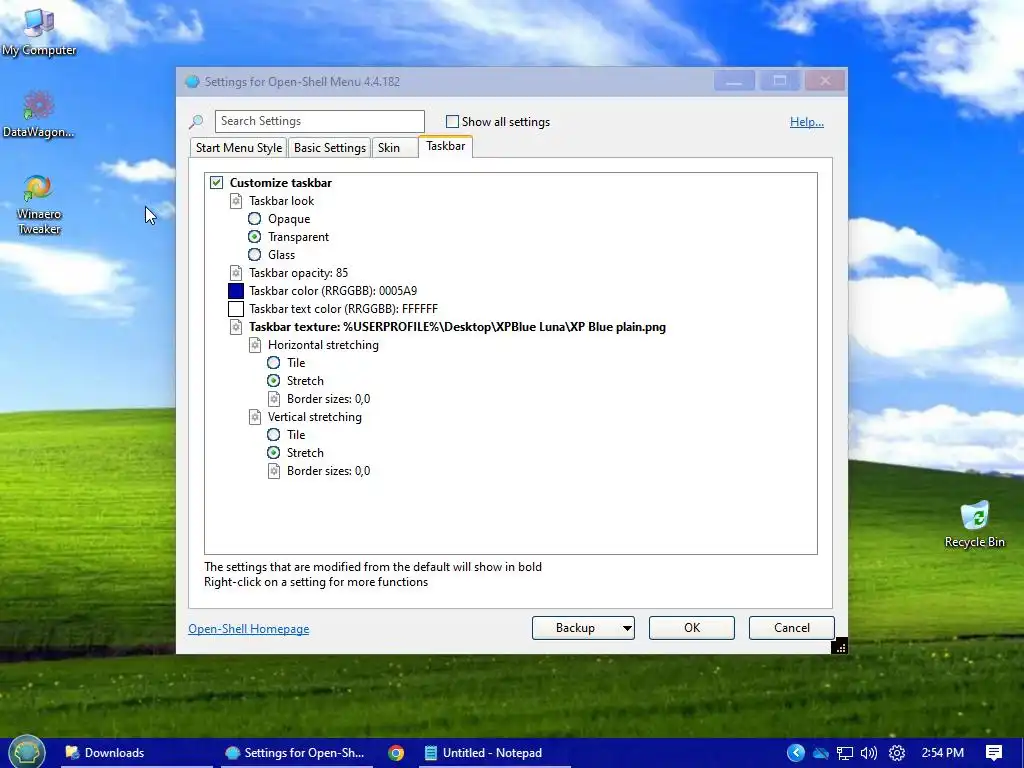
Task: Open the volume speaker tray icon
Action: (x=869, y=753)
